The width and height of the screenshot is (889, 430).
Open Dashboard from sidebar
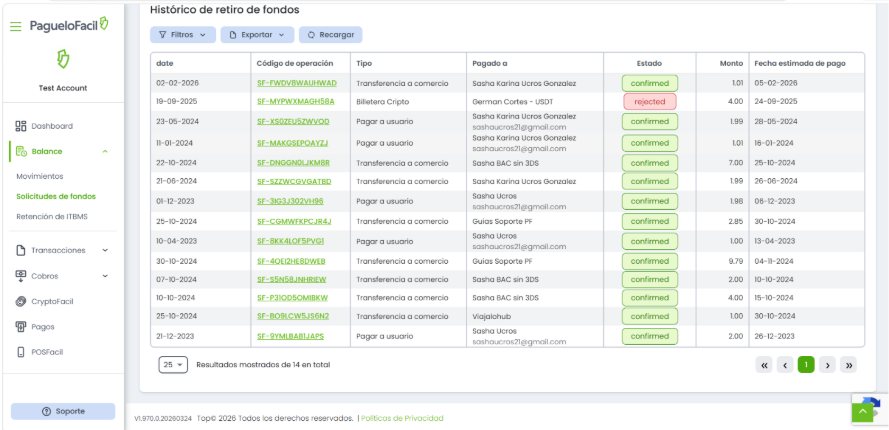click(x=51, y=126)
